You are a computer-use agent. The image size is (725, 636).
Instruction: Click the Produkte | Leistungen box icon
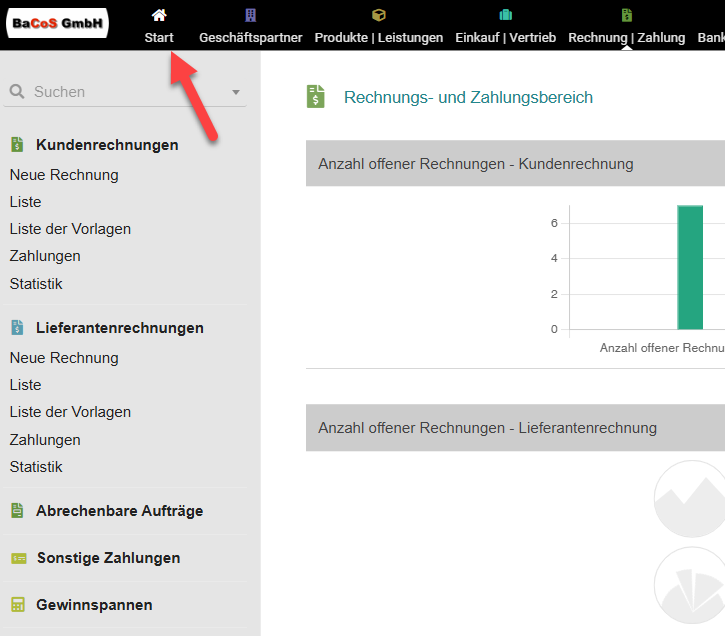pos(378,15)
